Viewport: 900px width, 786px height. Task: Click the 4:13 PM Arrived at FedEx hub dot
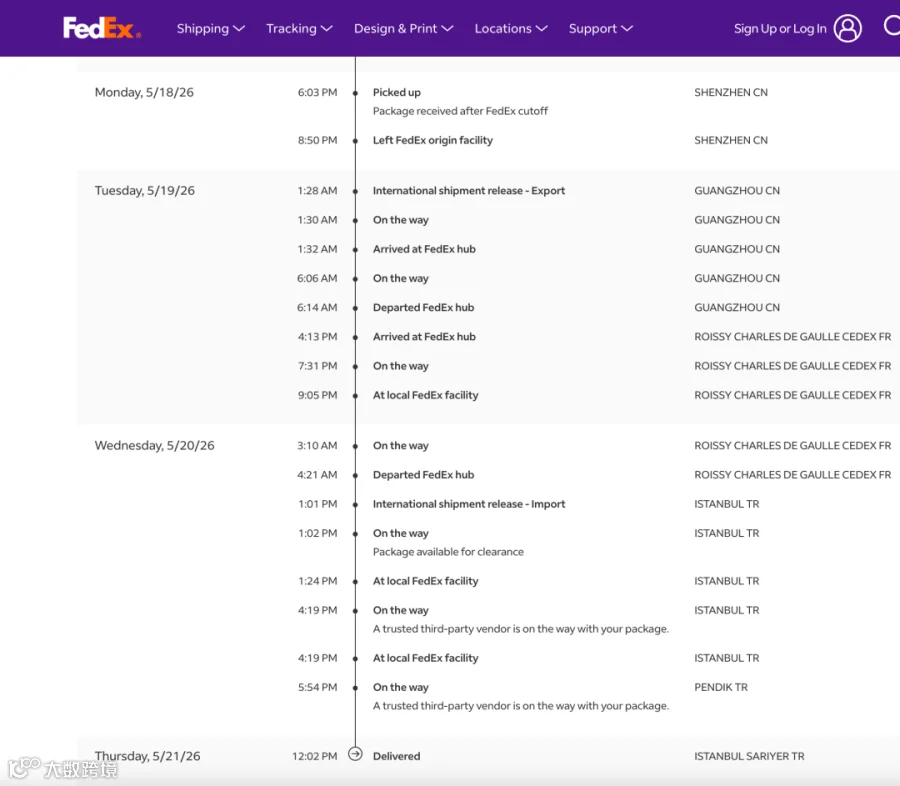pyautogui.click(x=355, y=337)
